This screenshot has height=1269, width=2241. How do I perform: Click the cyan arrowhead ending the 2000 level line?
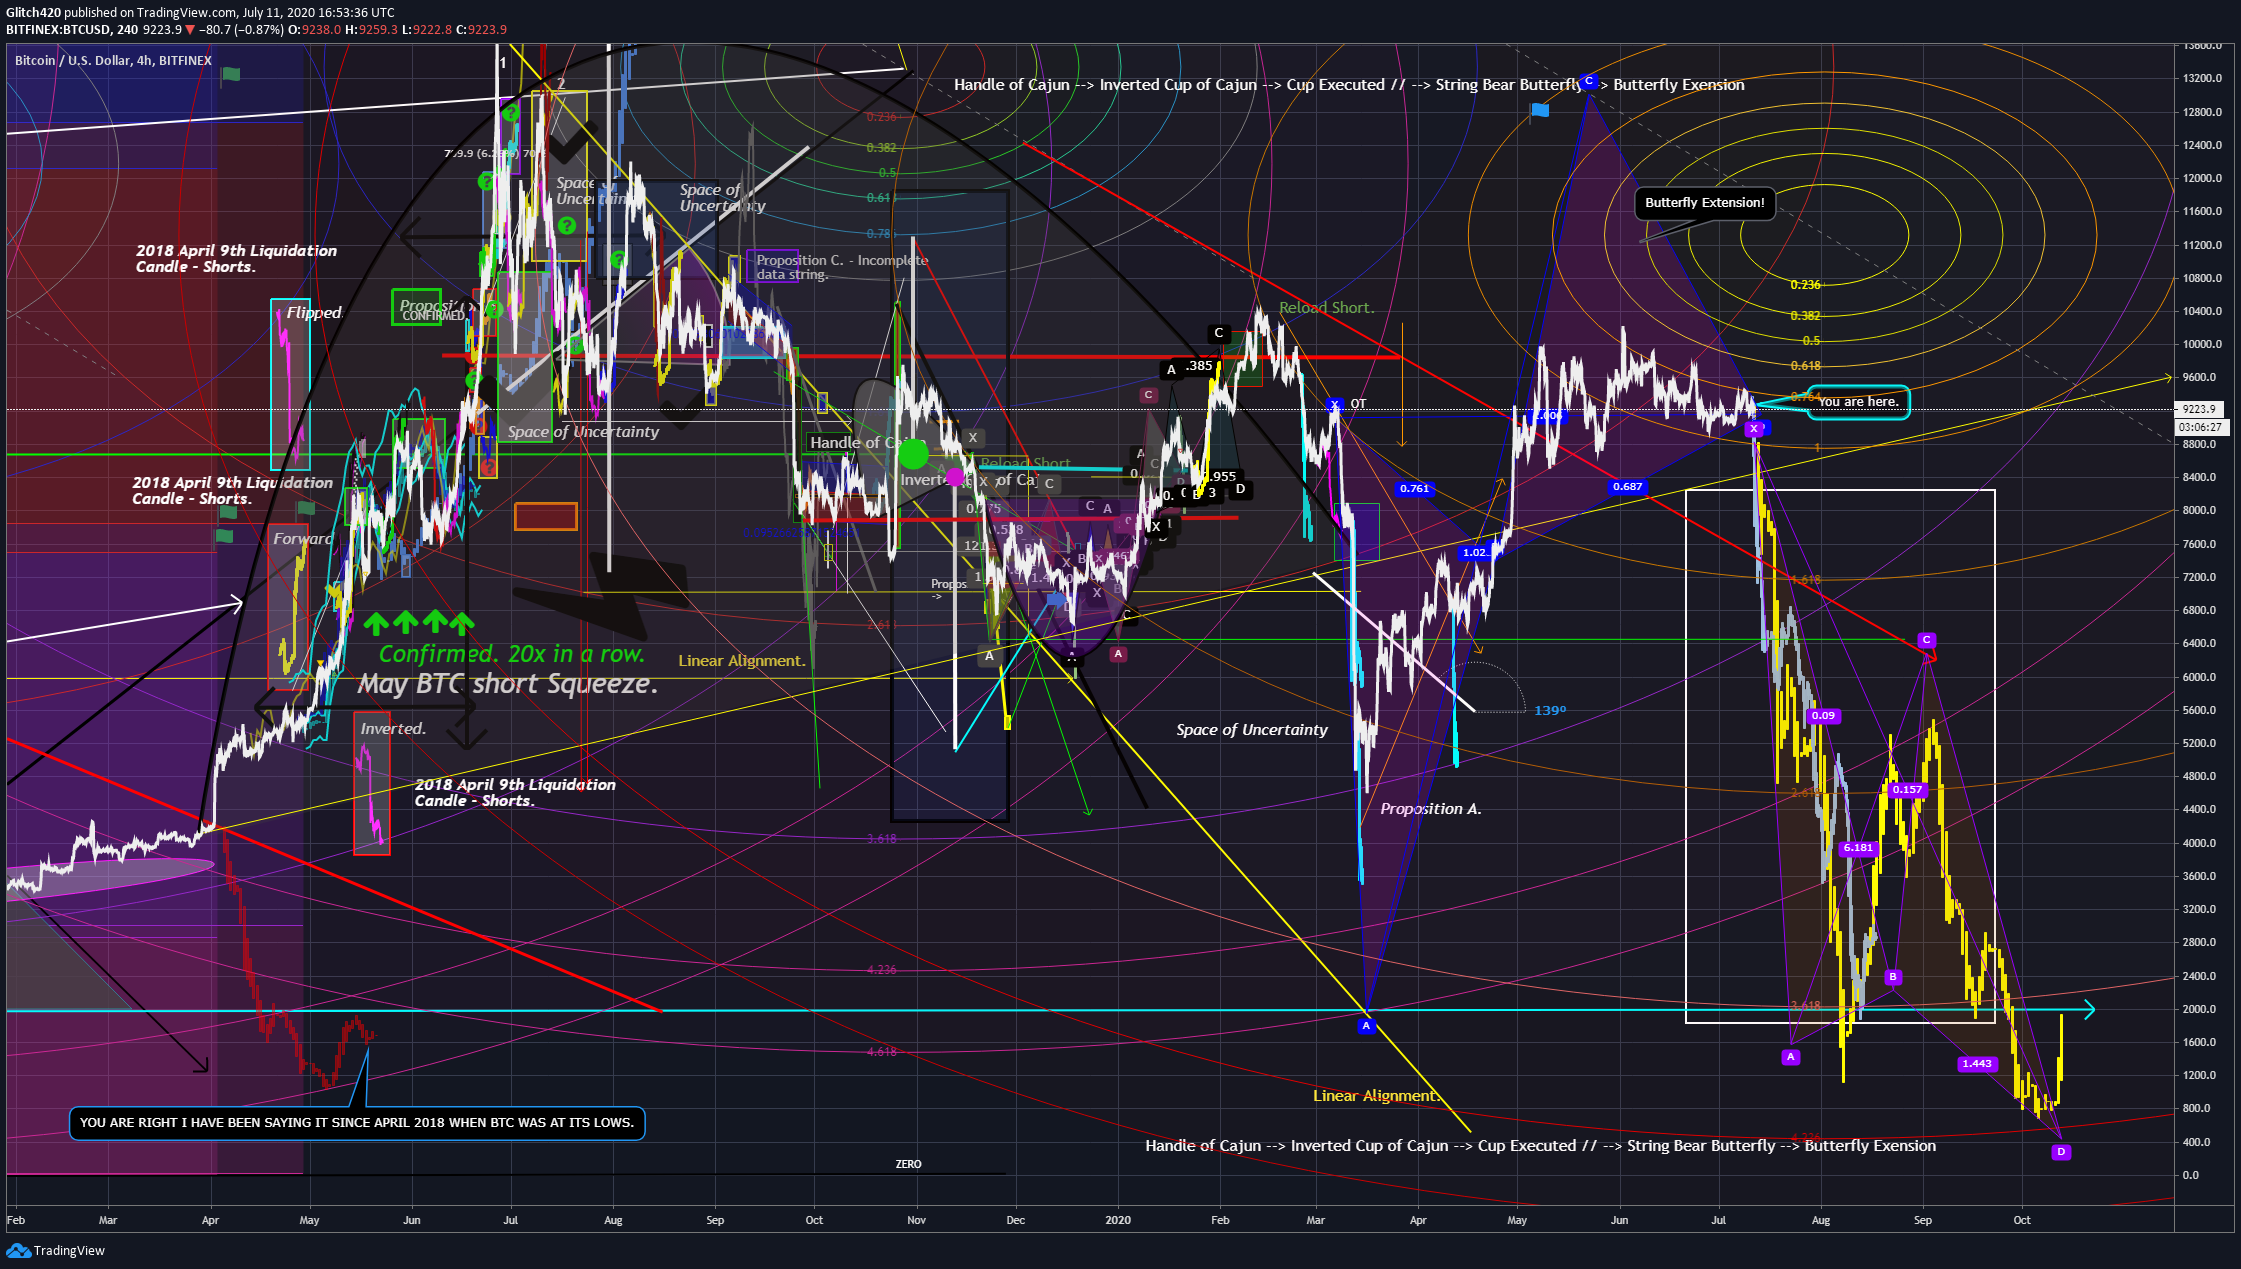pyautogui.click(x=2088, y=1010)
